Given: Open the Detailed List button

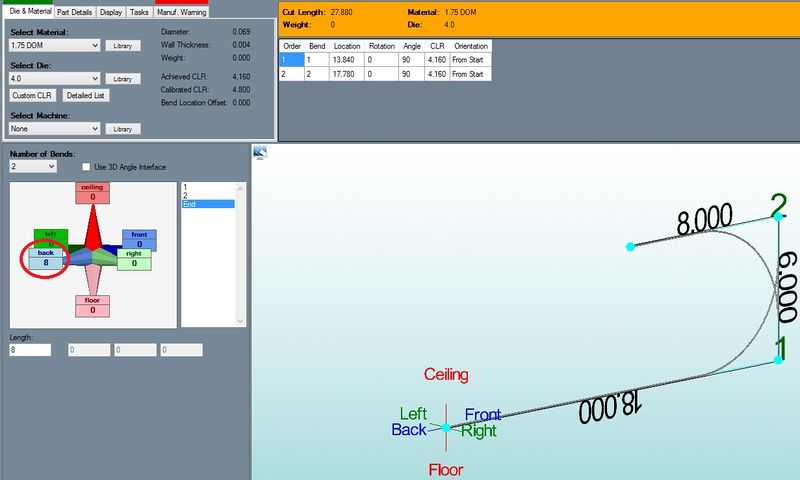Looking at the screenshot, I should (x=86, y=95).
